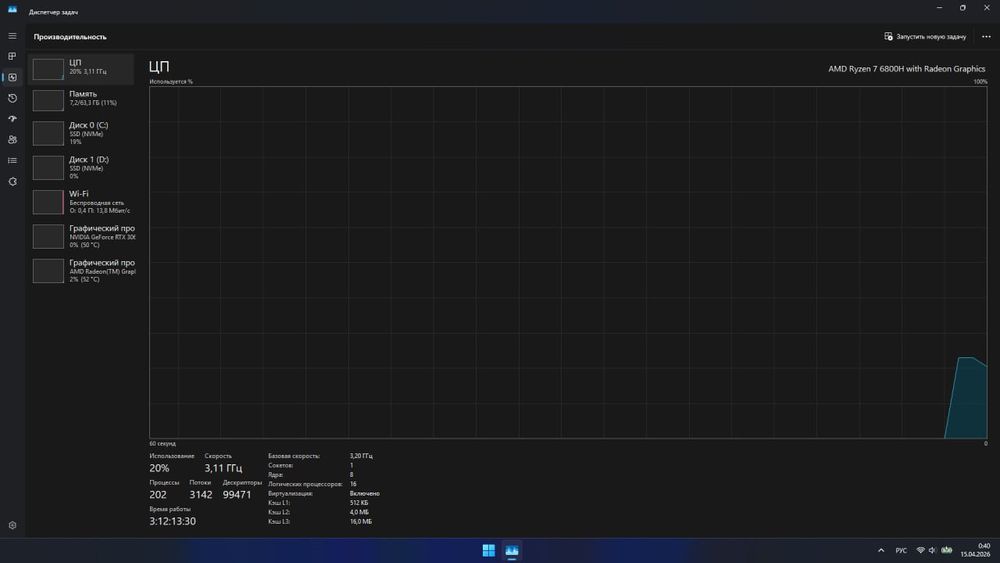Open the Wi-Fi tray icon
The image size is (1000, 563).
(x=920, y=550)
